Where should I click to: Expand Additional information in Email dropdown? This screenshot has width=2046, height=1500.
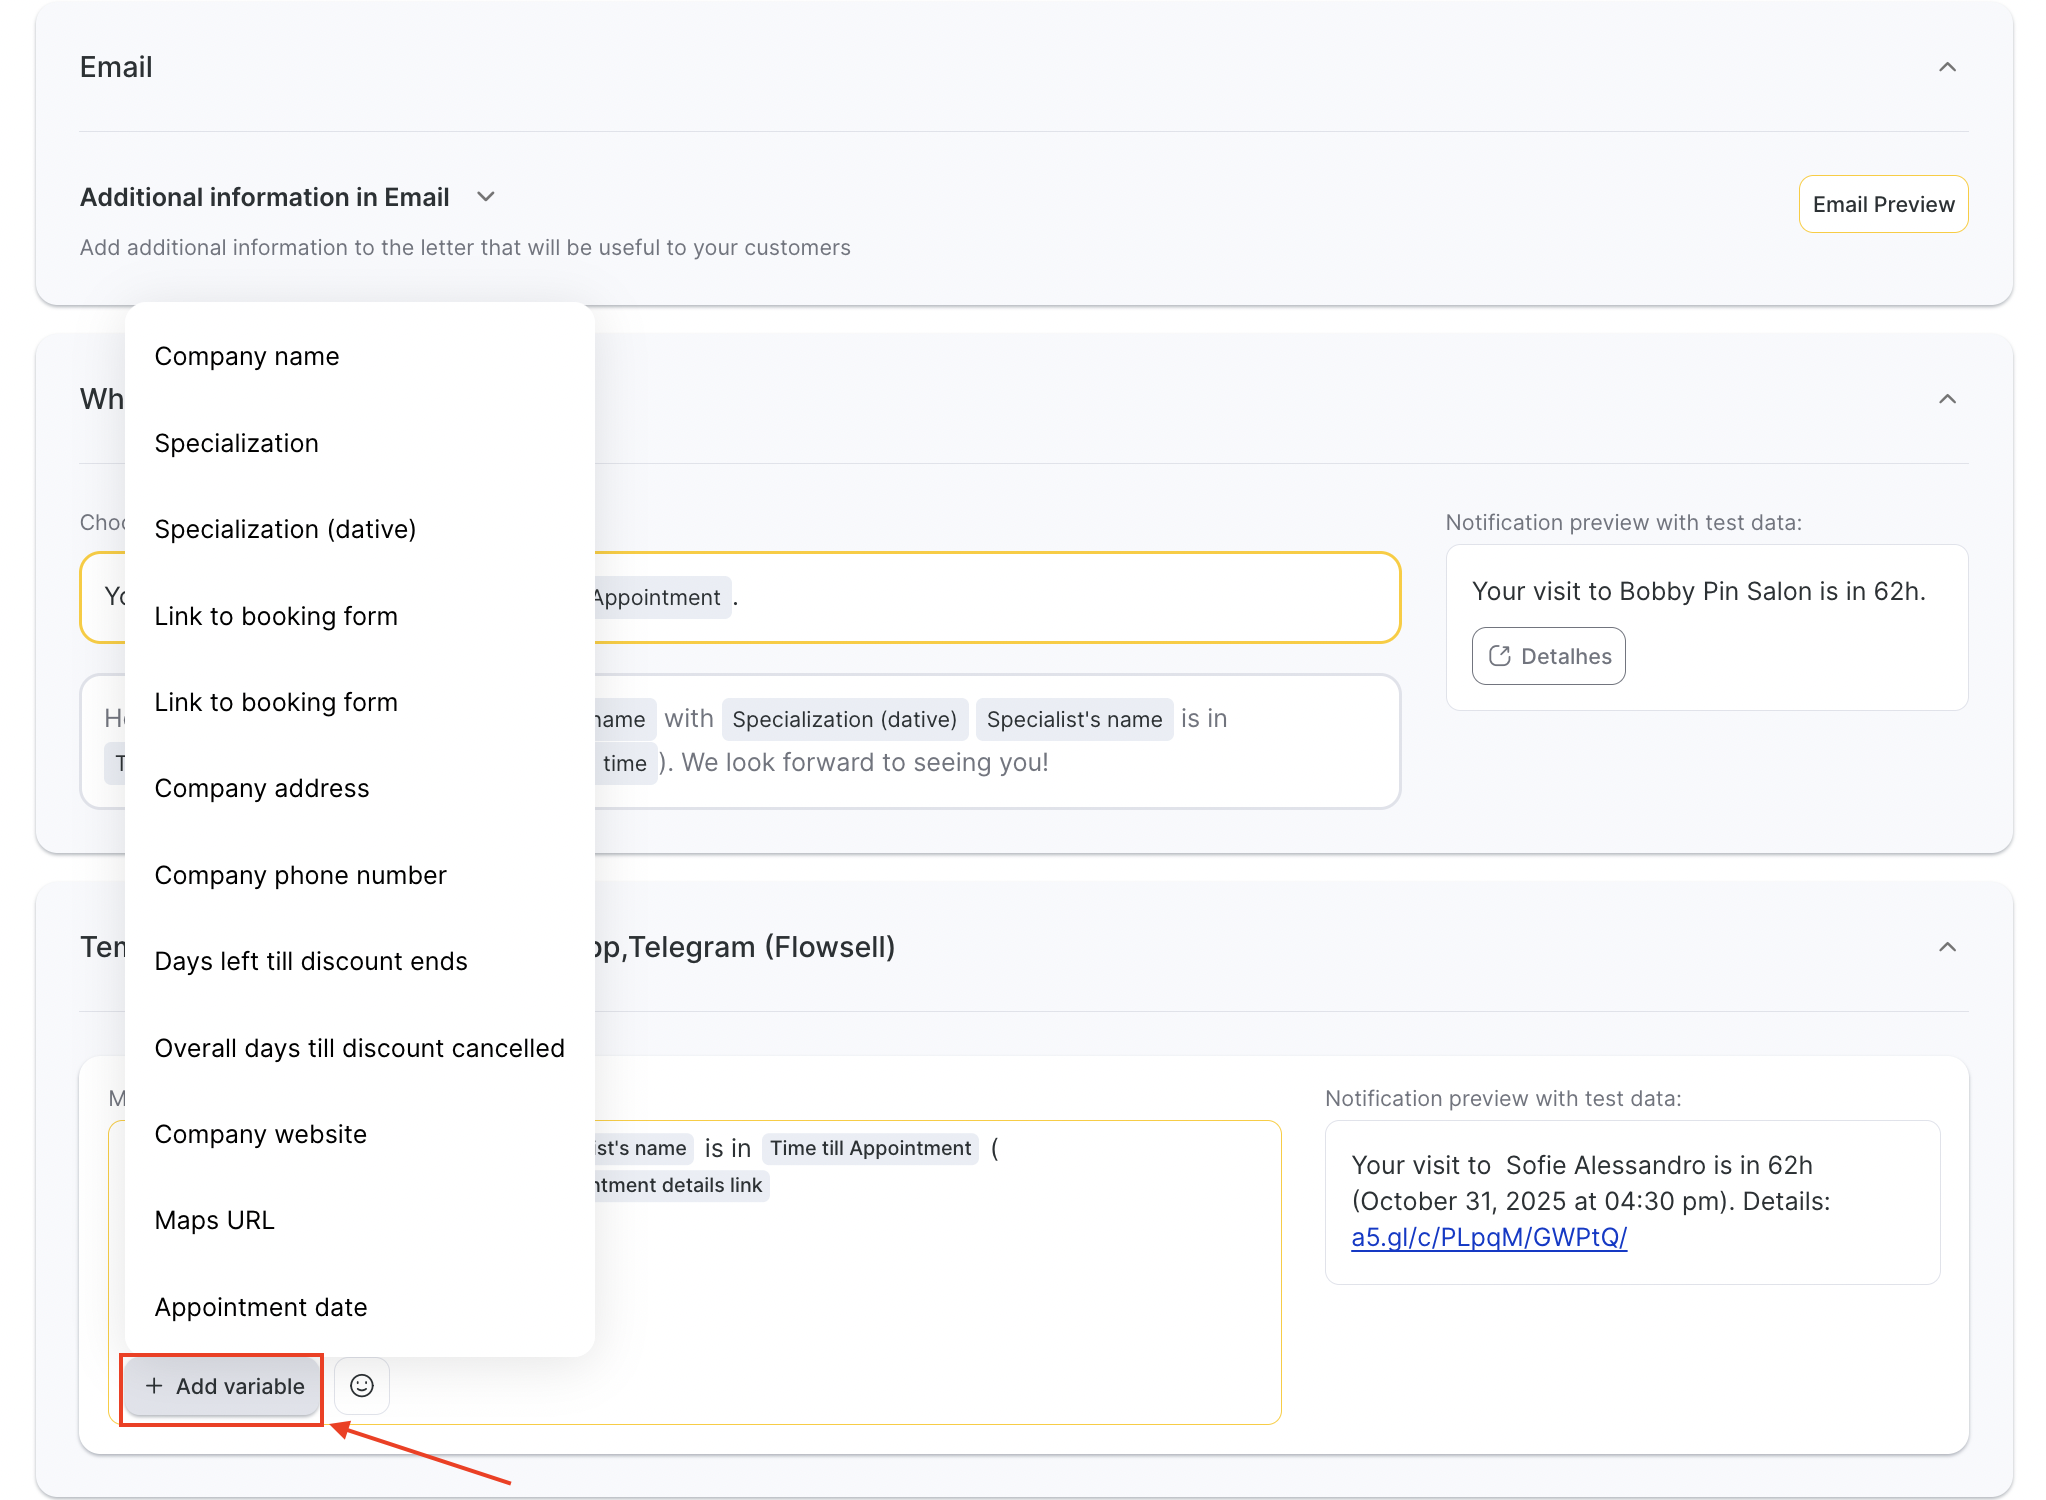(486, 197)
